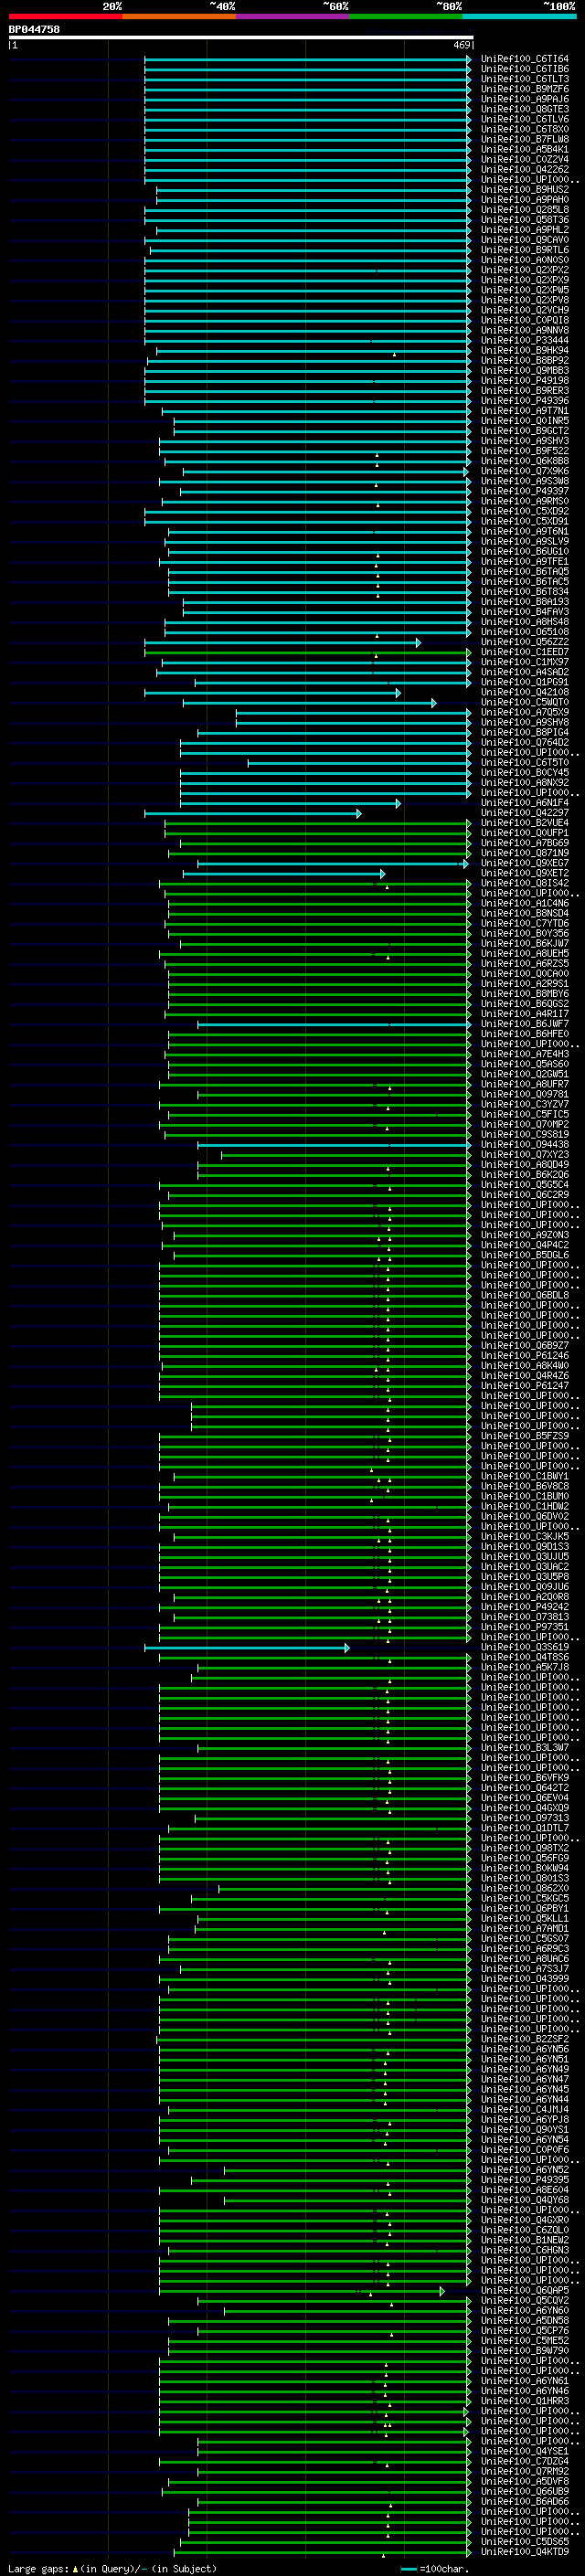
Task: Click hit UniRef100_B6KJW7
Action: [524, 943]
